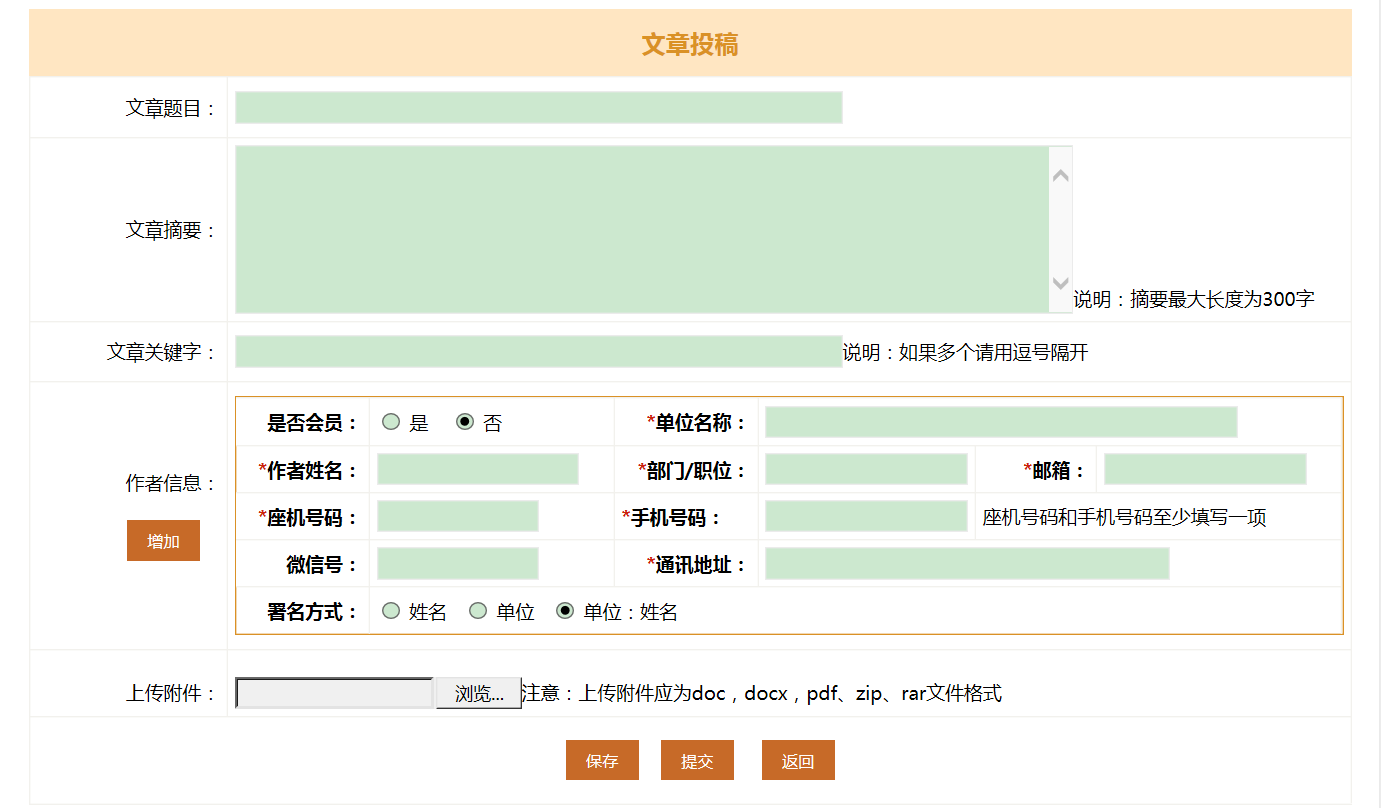Submit the article with 提交 button

click(x=697, y=761)
